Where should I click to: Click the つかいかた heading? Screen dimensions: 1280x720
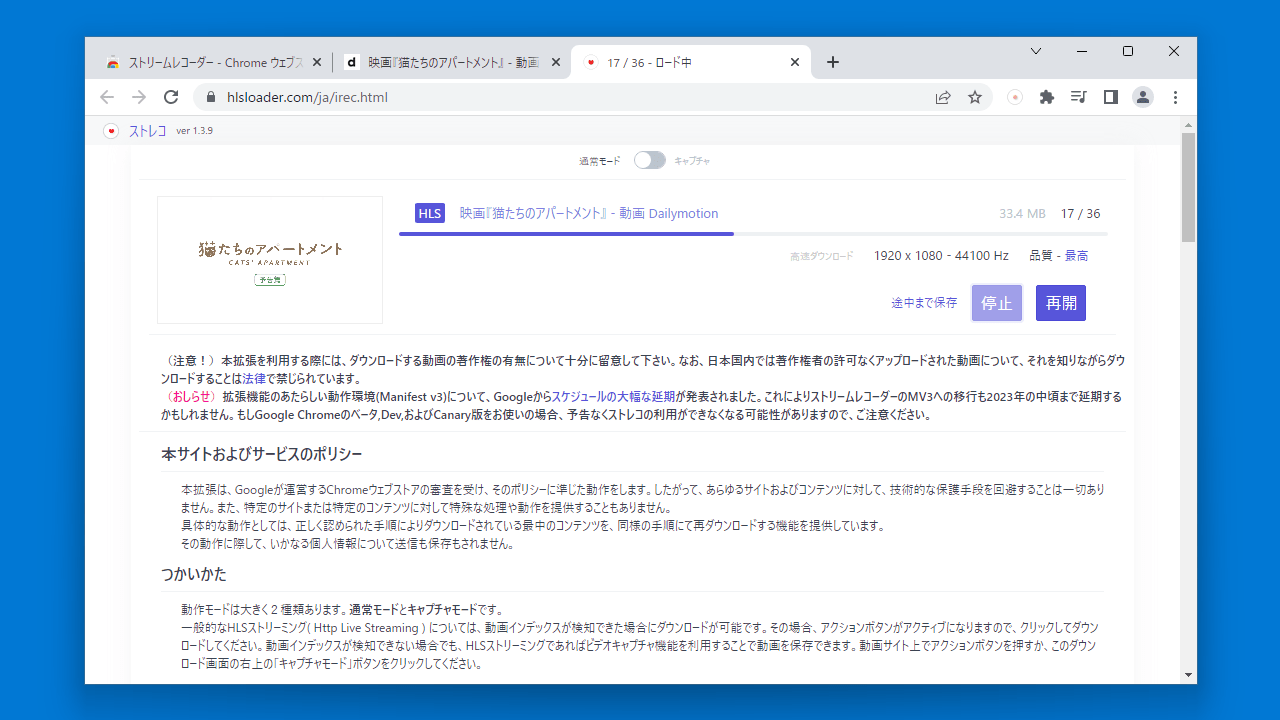(x=194, y=574)
